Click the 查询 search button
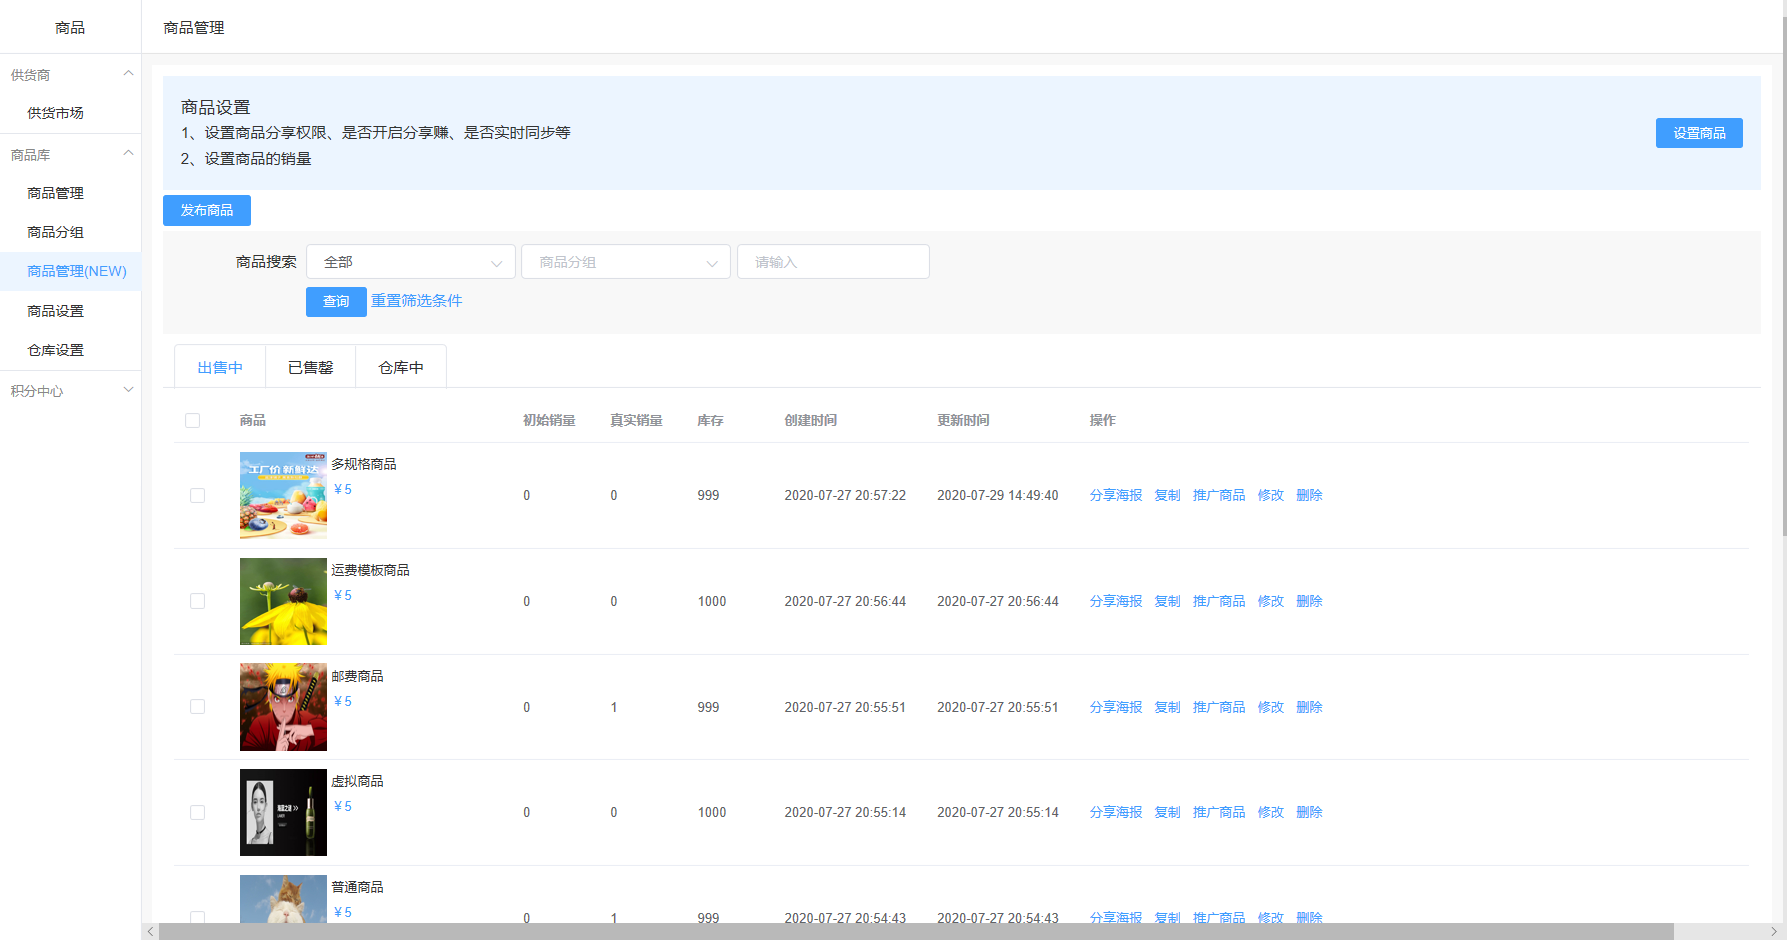Screen dimensions: 1787x940 coord(336,301)
